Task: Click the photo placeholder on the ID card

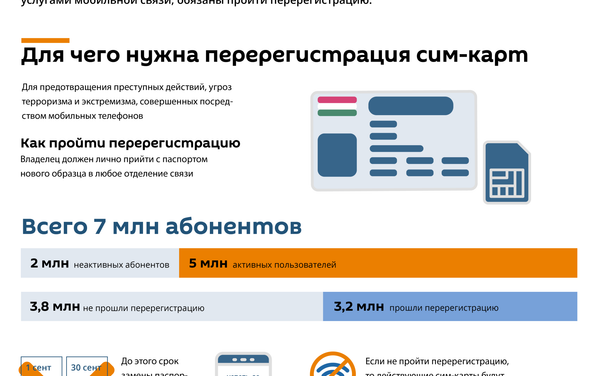Action: tap(337, 155)
